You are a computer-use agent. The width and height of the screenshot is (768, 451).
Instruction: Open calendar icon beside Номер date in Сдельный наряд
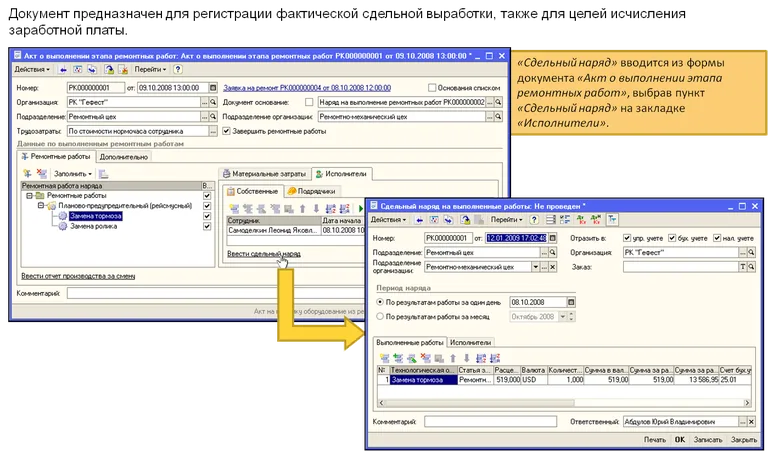[x=555, y=238]
